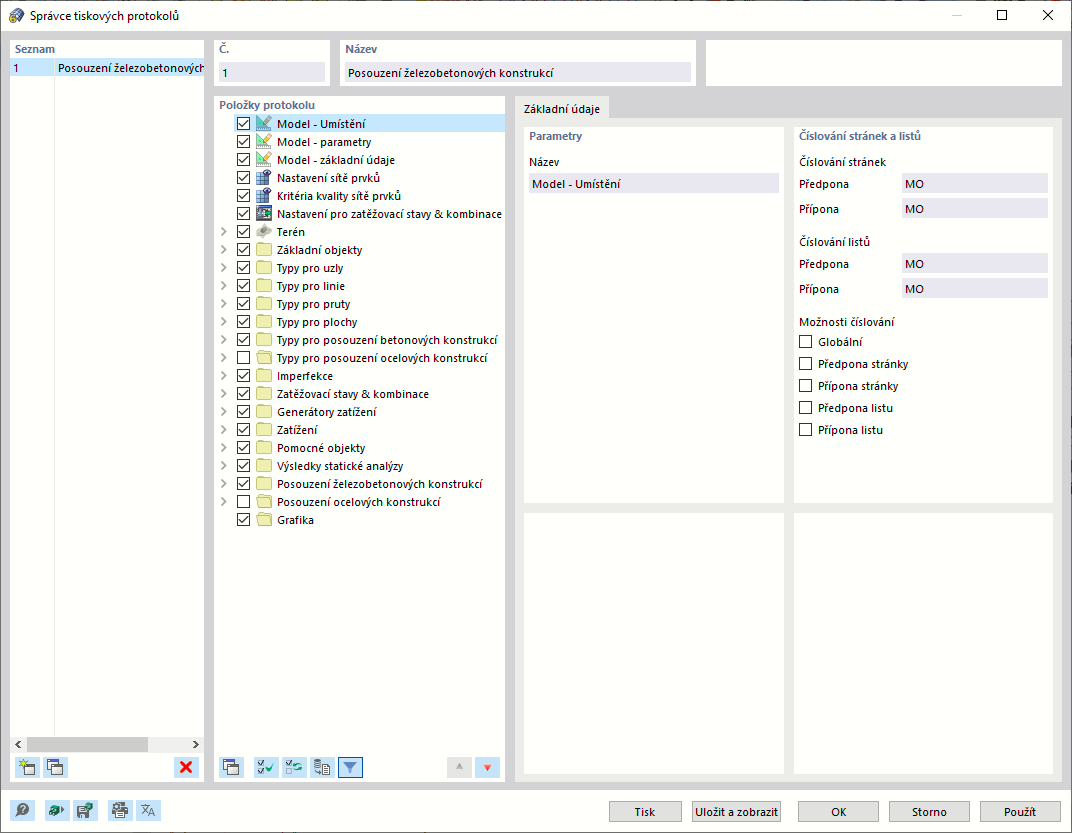The width and height of the screenshot is (1072, 833).
Task: Check Typy pro posouzení ocelových konstrukcí
Action: (x=243, y=358)
